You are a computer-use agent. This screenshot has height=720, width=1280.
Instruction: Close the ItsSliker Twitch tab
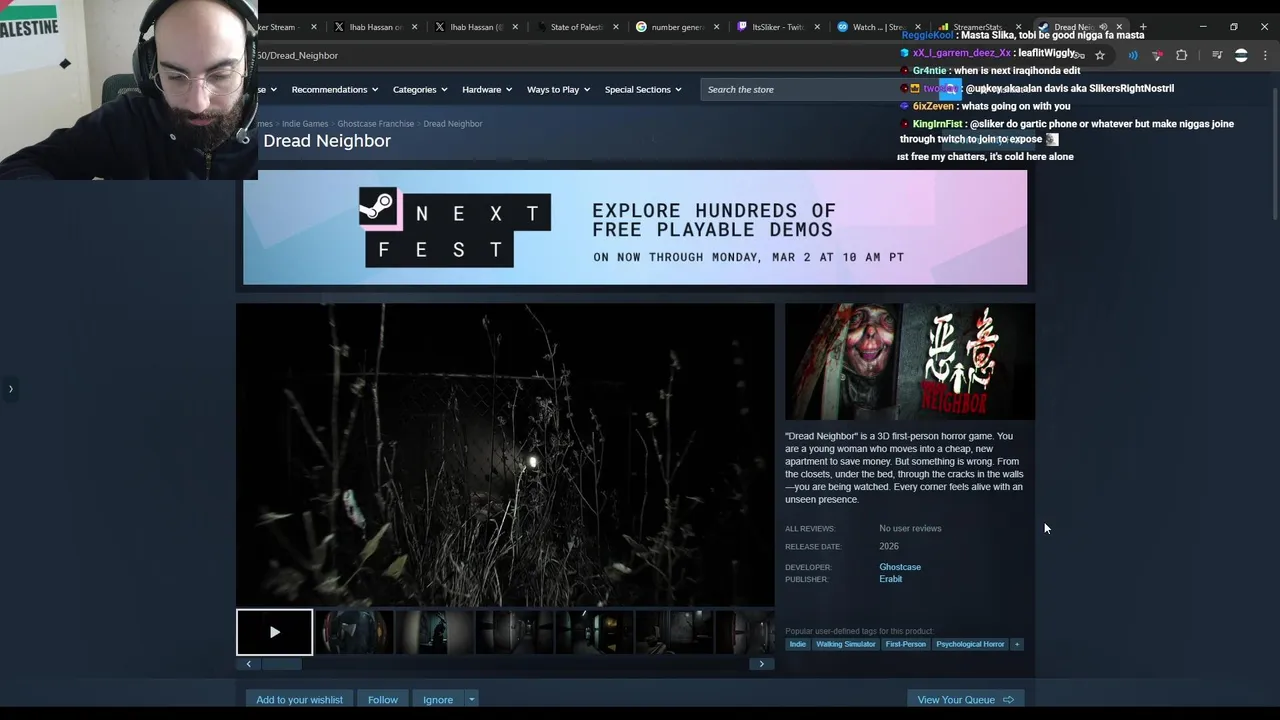(x=817, y=27)
